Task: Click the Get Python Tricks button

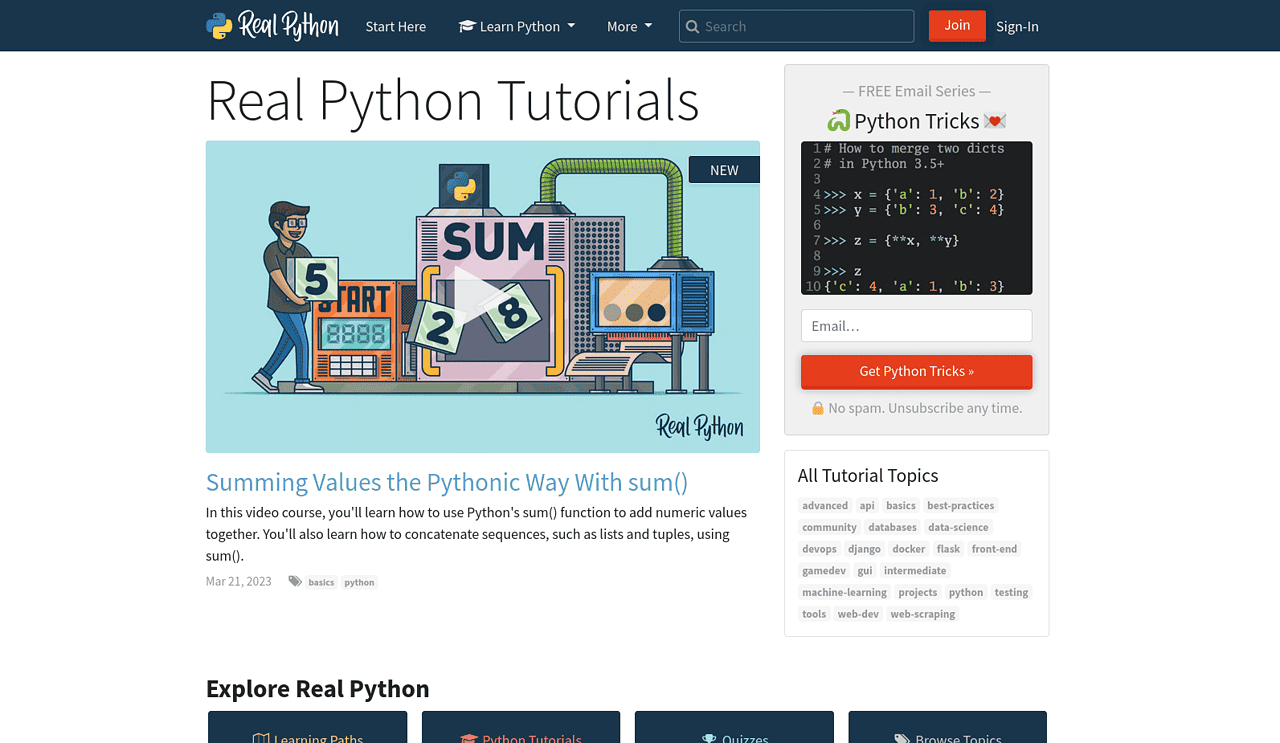Action: pyautogui.click(x=916, y=371)
